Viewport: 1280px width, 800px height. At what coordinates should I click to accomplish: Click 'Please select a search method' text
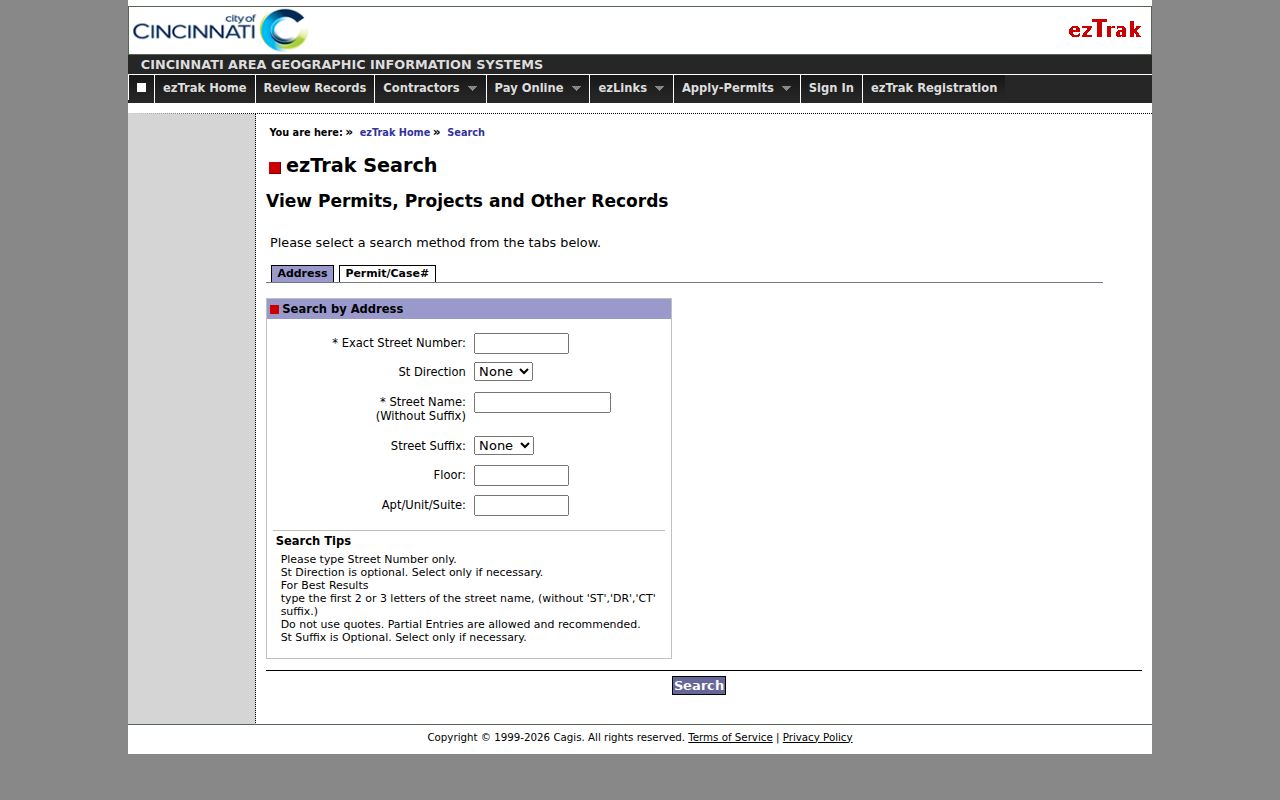(x=435, y=243)
